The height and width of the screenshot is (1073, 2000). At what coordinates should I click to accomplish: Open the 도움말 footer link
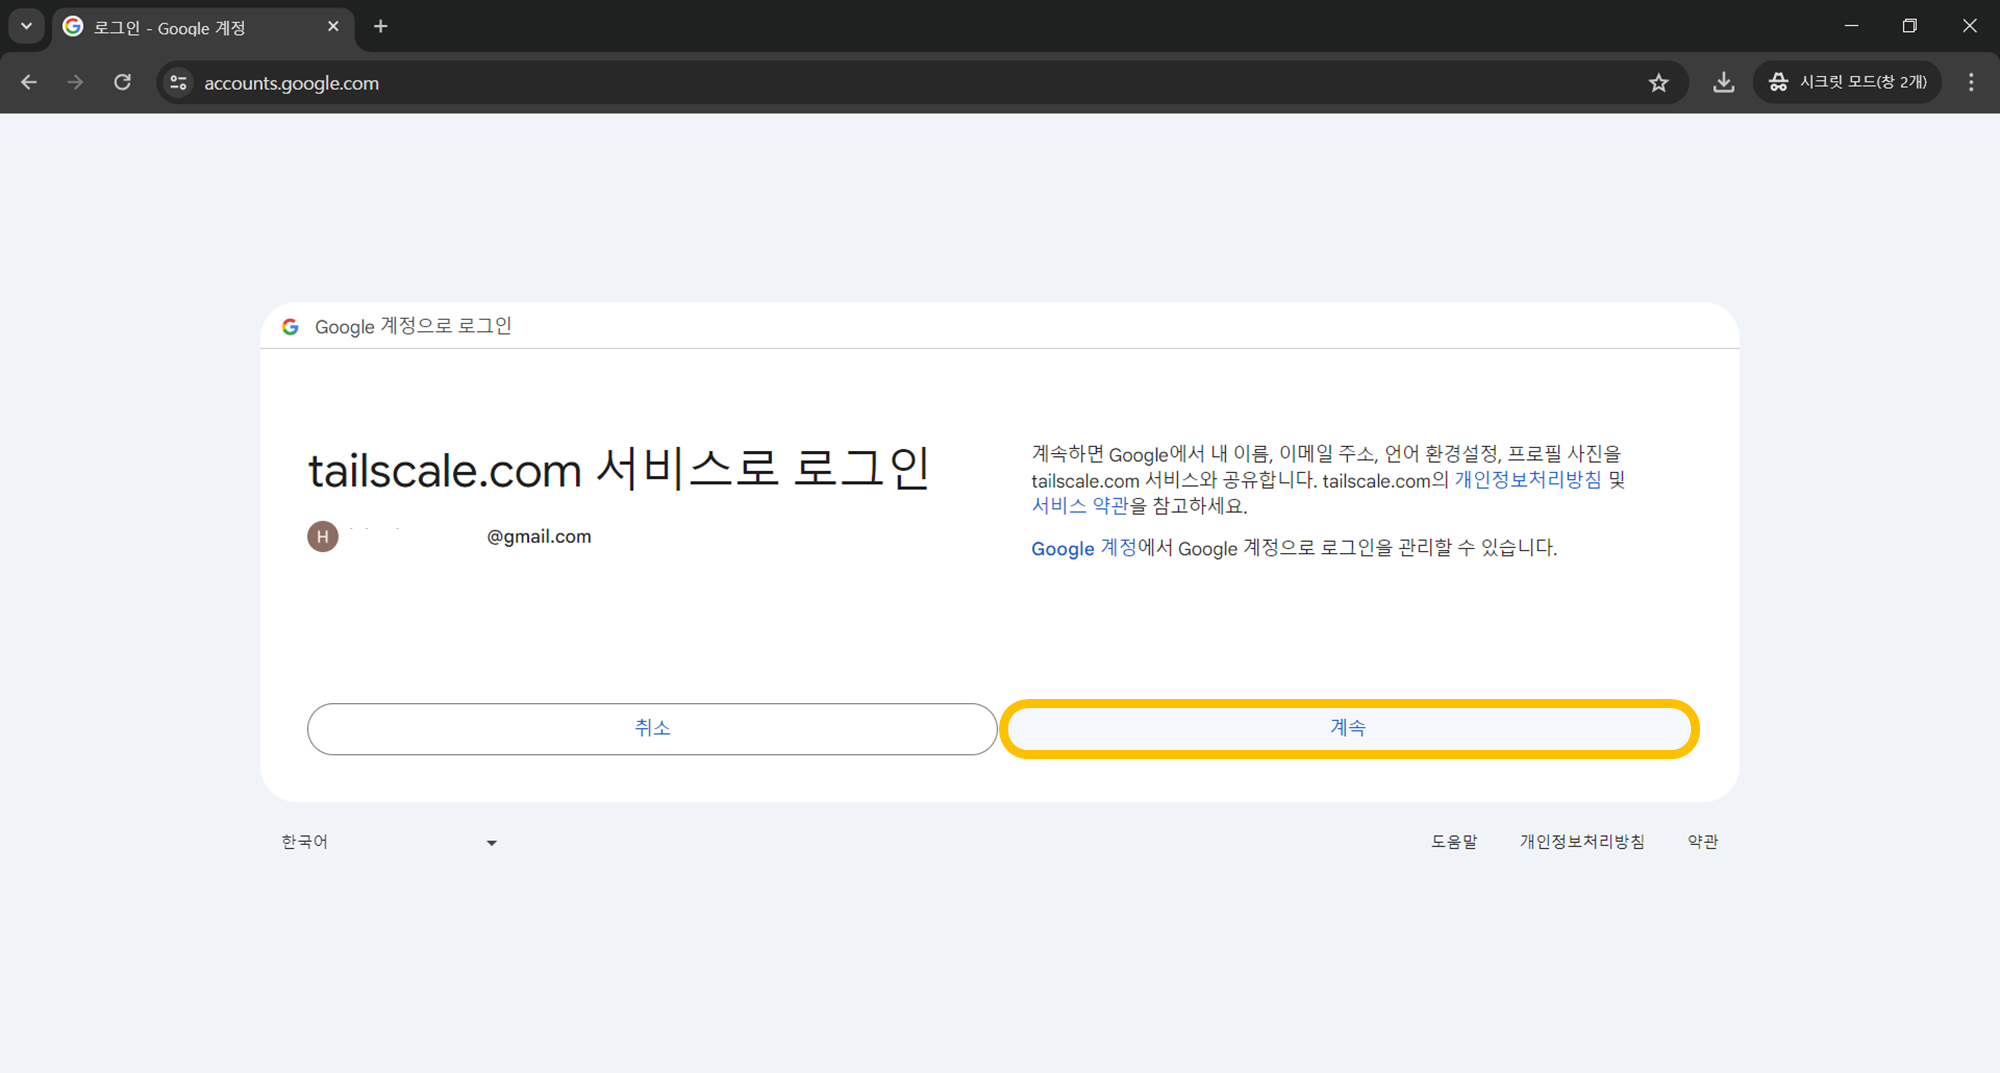(x=1454, y=842)
